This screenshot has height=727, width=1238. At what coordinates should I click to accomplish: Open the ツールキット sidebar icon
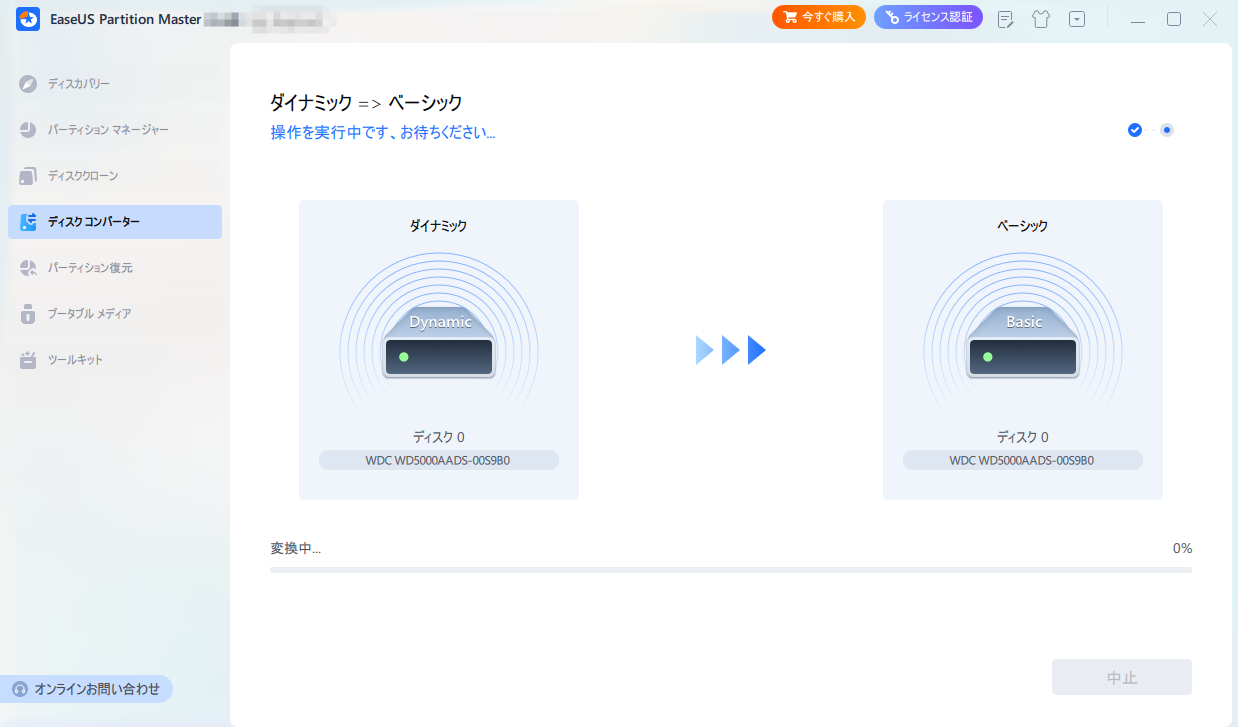(27, 360)
